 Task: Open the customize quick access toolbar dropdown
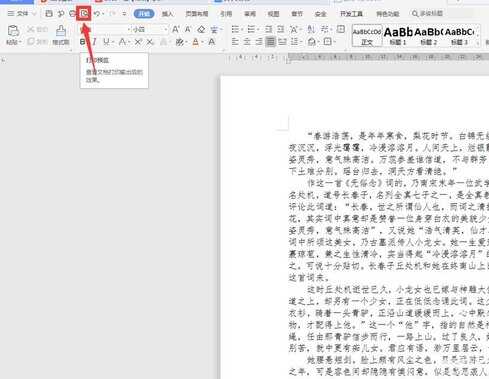click(124, 14)
